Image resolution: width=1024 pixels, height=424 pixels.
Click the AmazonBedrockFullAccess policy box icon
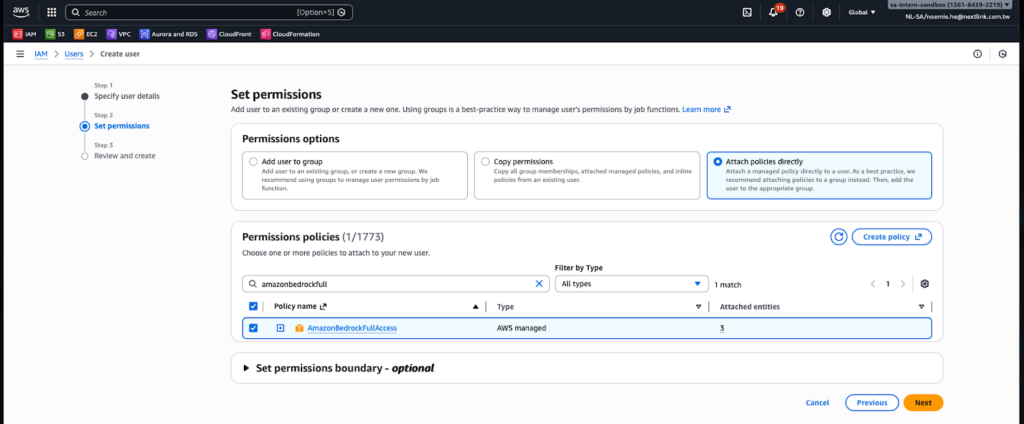click(299, 328)
